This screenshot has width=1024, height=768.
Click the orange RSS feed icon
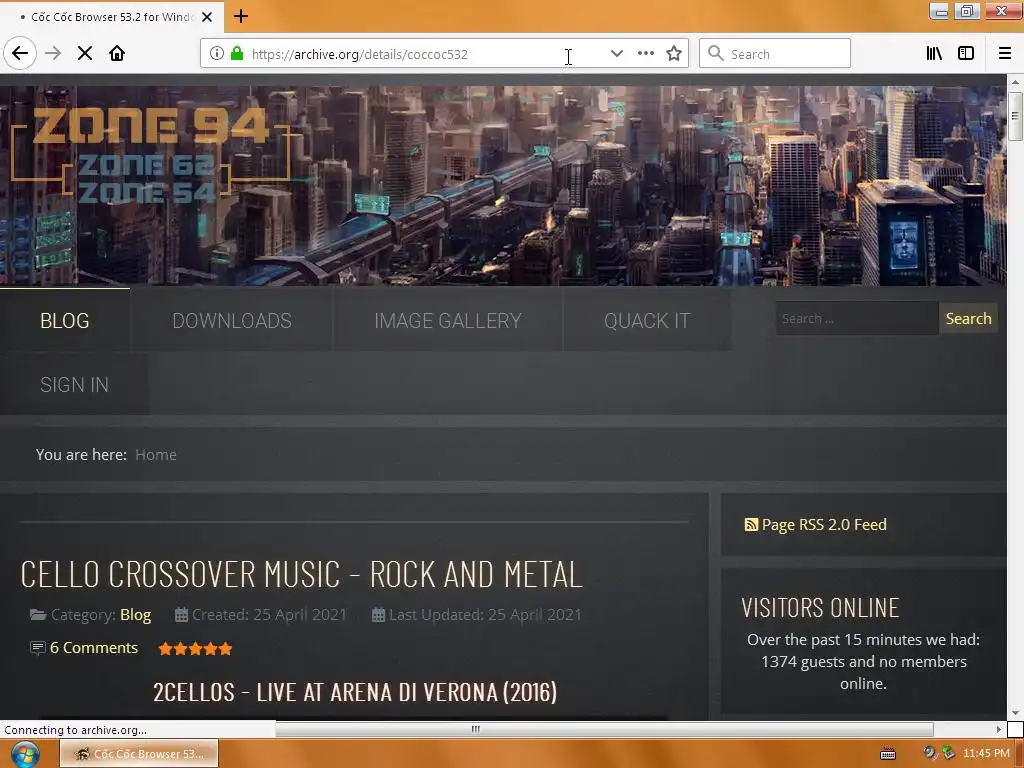click(751, 524)
